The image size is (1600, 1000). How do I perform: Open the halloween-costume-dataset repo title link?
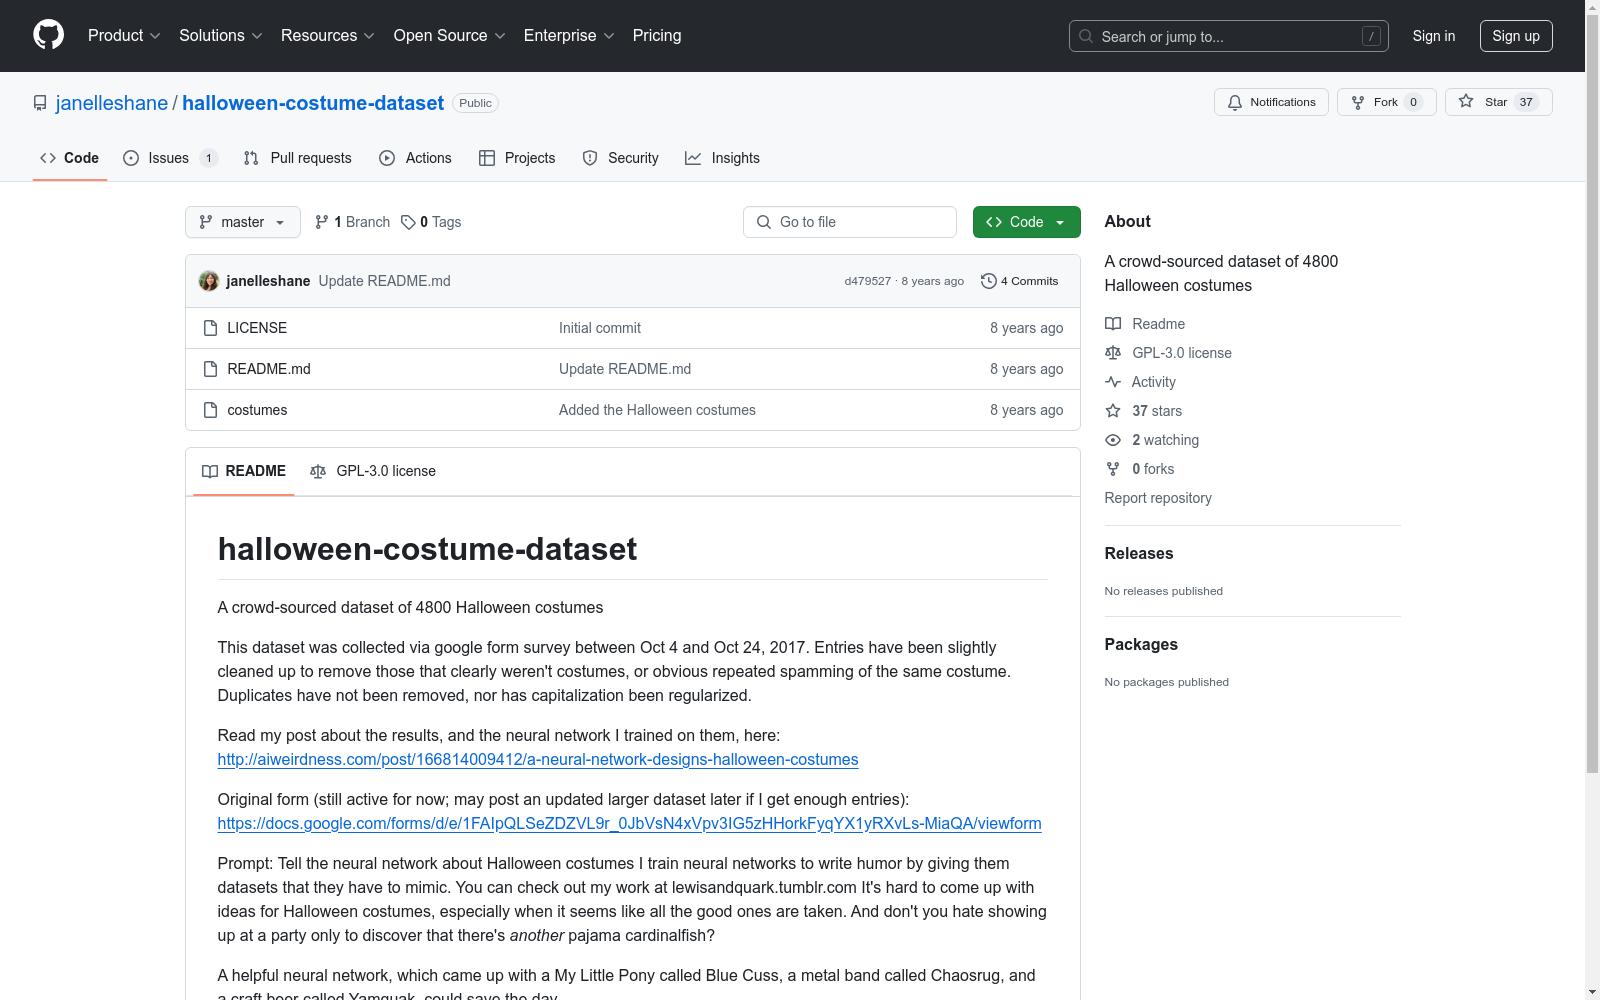pos(313,103)
